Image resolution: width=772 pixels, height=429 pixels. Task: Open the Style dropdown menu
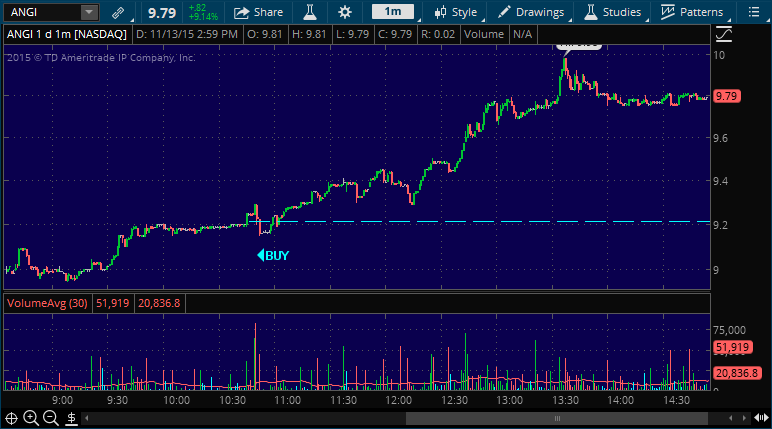point(456,12)
